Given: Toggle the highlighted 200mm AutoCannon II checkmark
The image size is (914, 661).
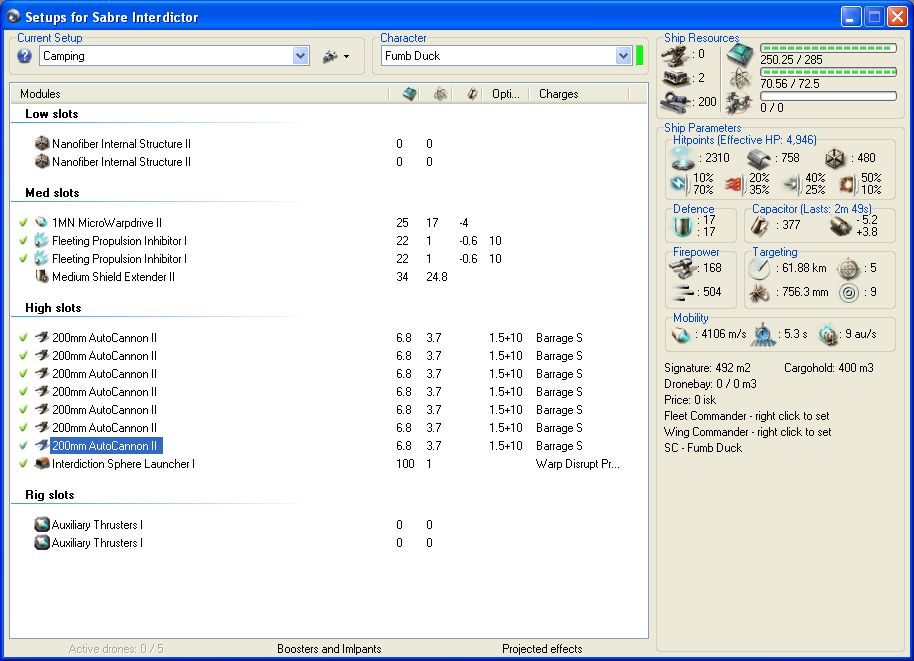Looking at the screenshot, I should coord(23,445).
